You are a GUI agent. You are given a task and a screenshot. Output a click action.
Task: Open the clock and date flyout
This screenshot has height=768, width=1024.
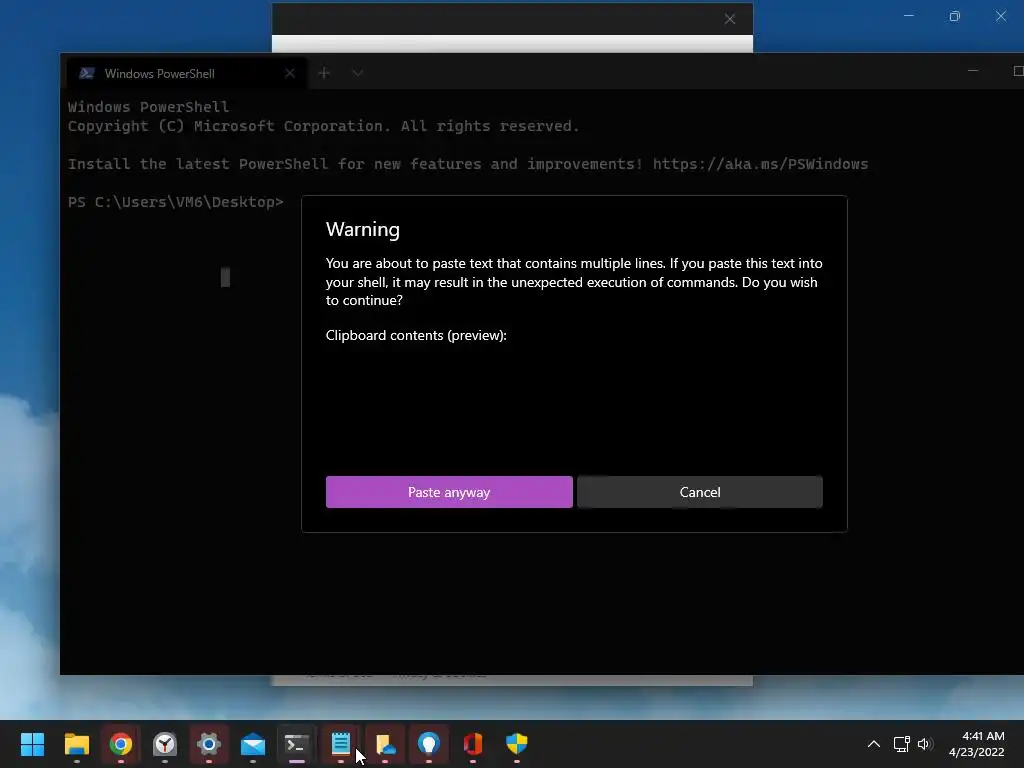point(976,744)
